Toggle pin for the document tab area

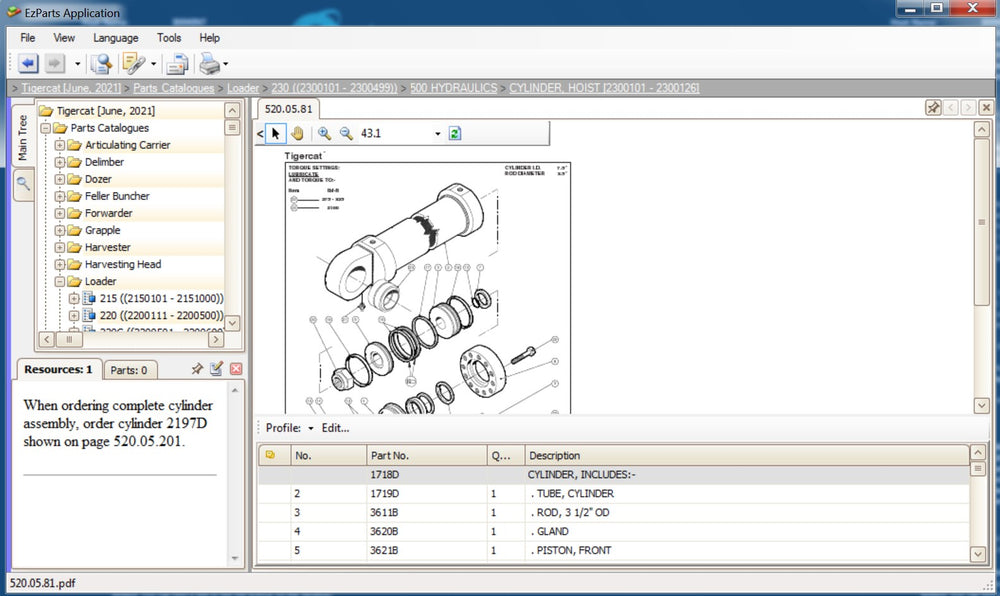(x=933, y=108)
